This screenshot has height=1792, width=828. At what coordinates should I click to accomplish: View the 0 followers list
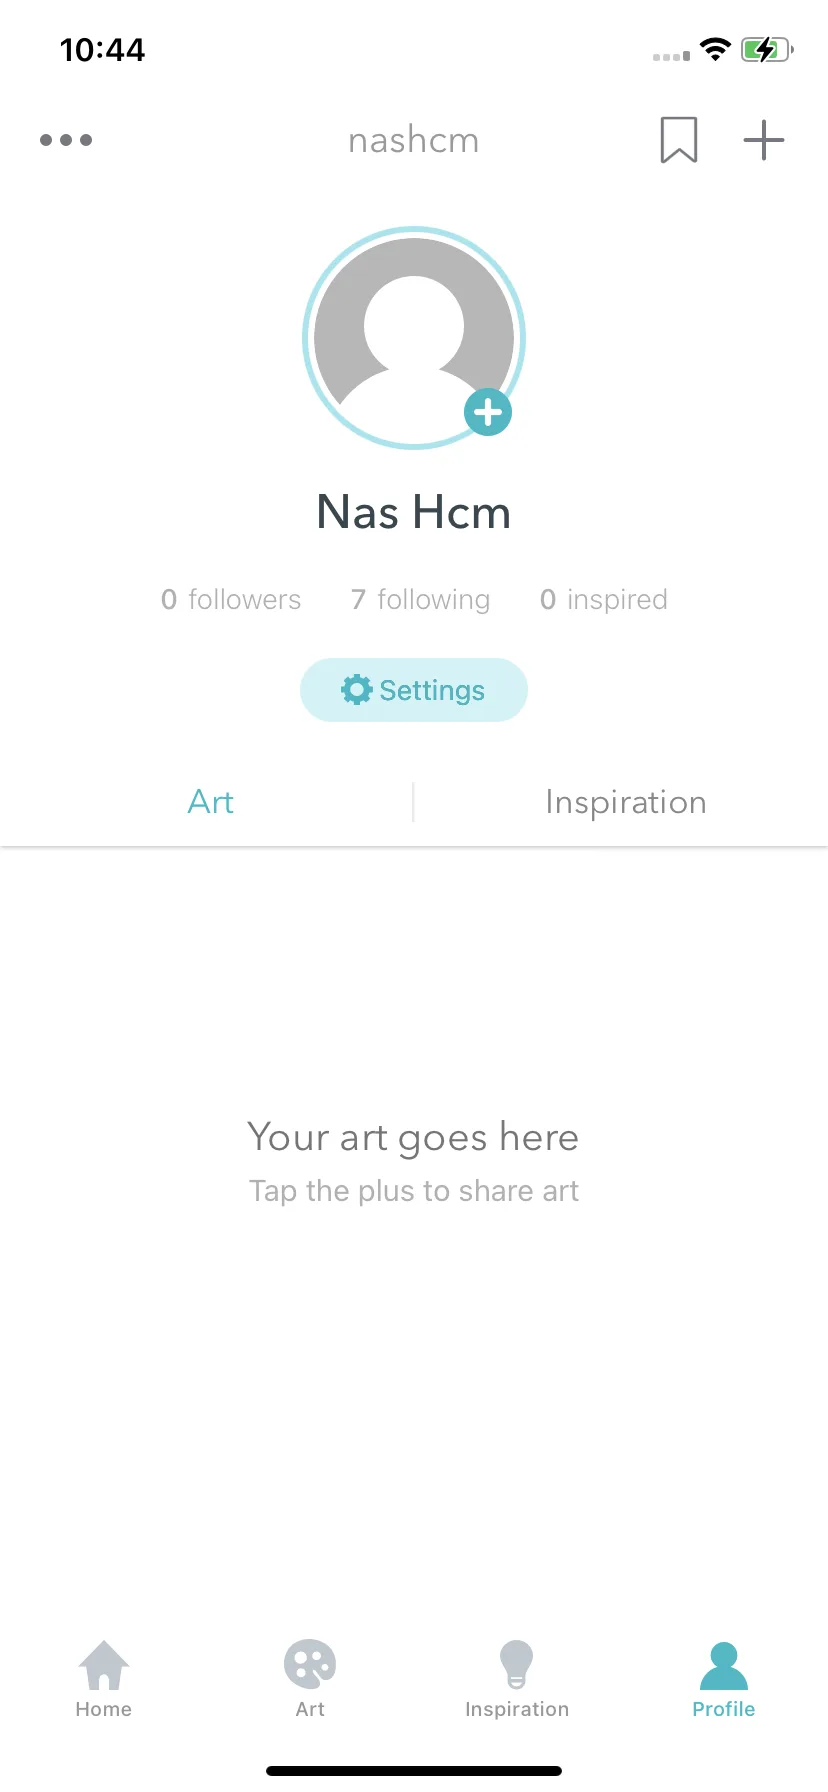pyautogui.click(x=231, y=599)
